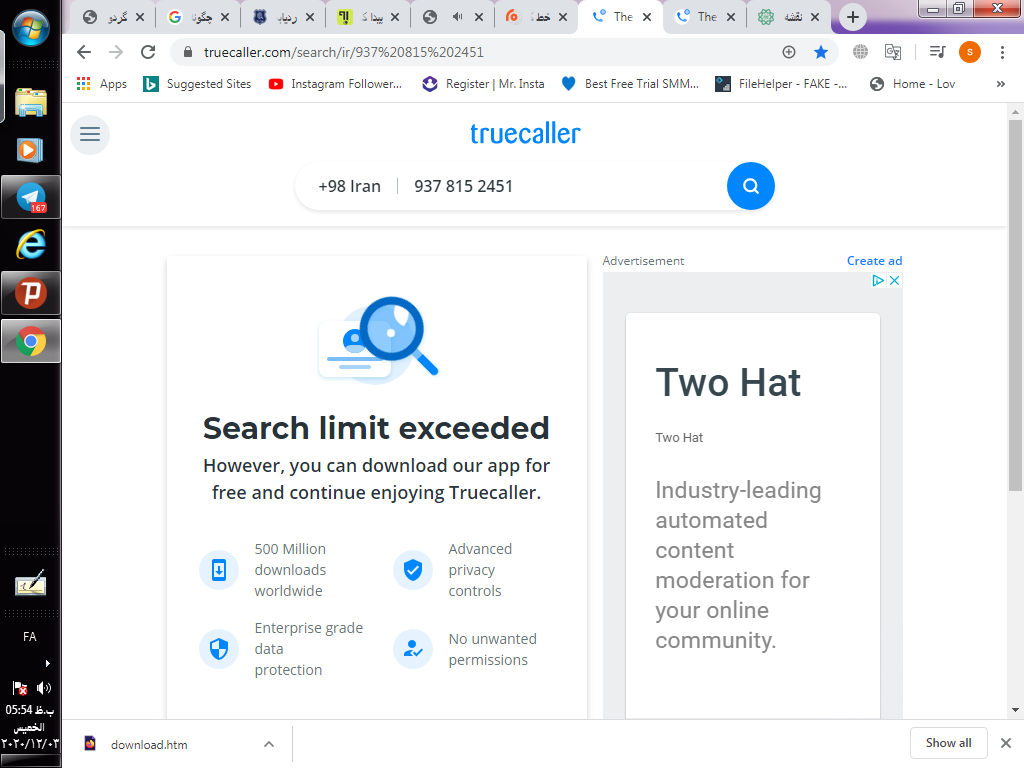This screenshot has height=768, width=1024.
Task: Open download.htm options arrow
Action: [268, 744]
